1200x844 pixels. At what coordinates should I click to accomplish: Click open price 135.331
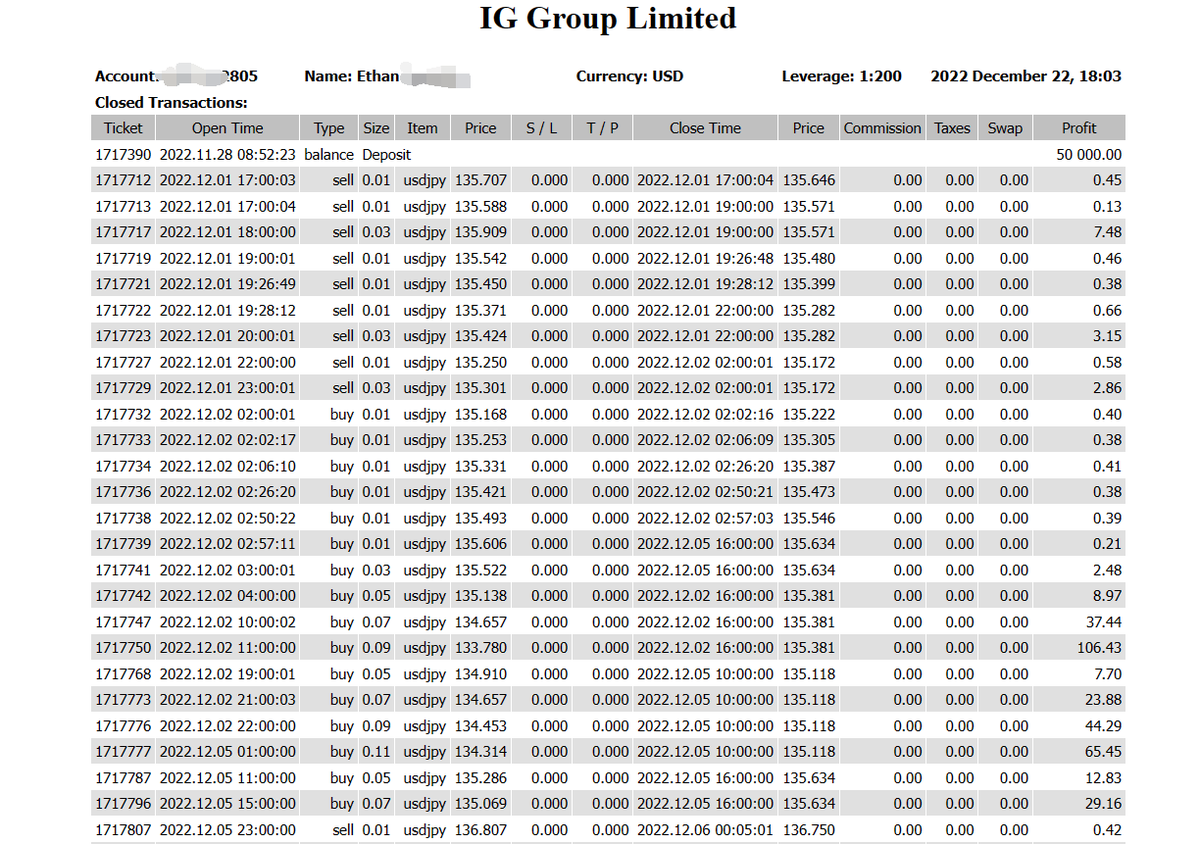[x=481, y=466]
